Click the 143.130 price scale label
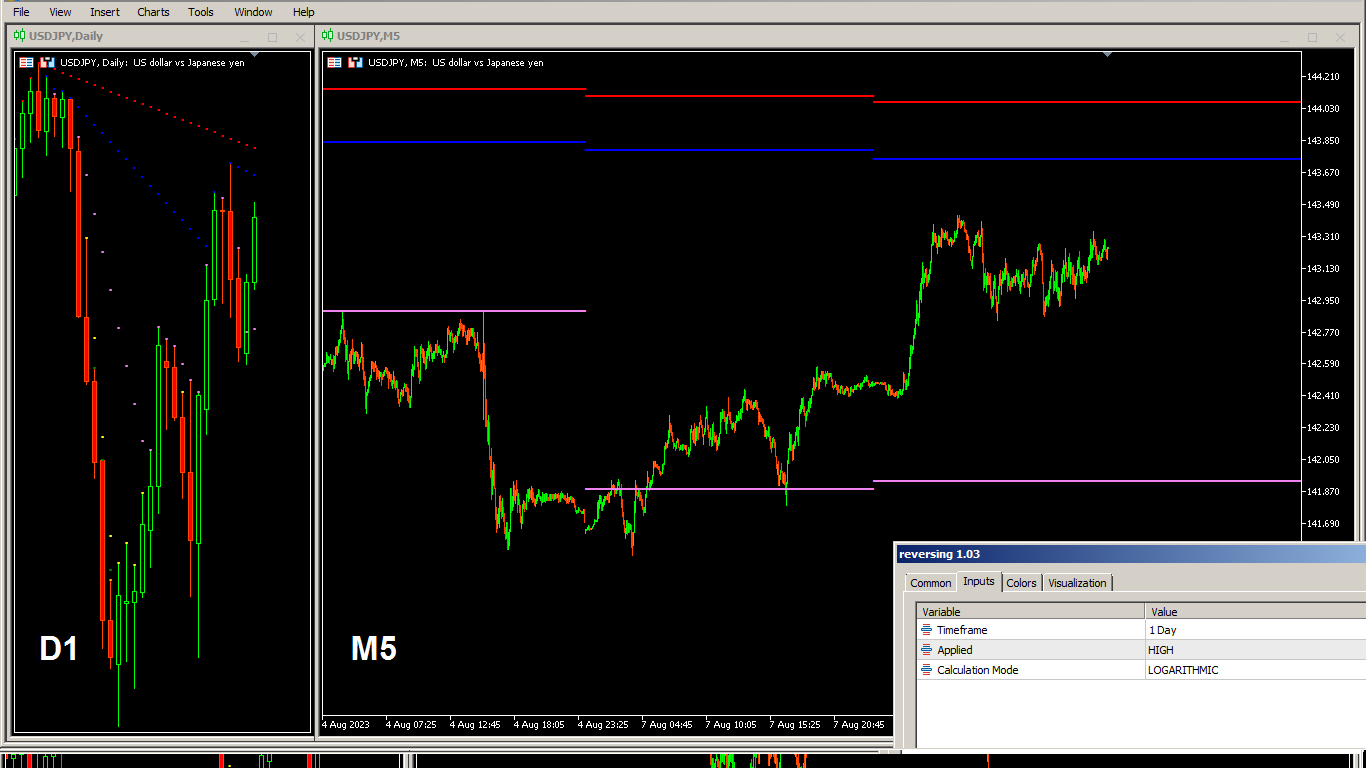 point(1323,269)
